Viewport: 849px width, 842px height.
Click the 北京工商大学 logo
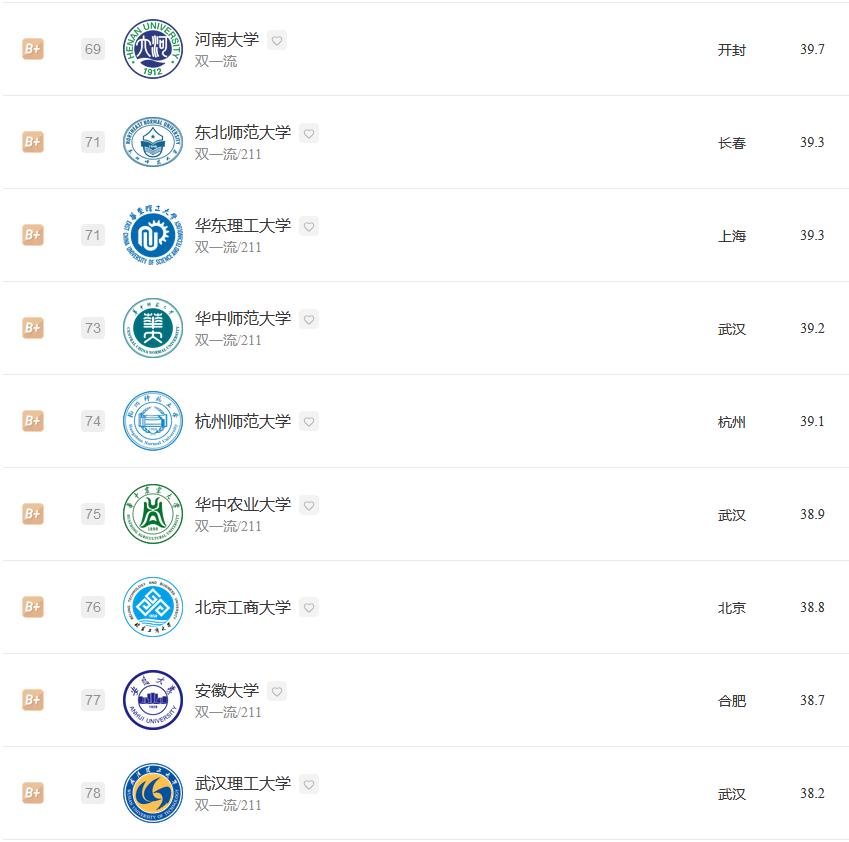[151, 607]
